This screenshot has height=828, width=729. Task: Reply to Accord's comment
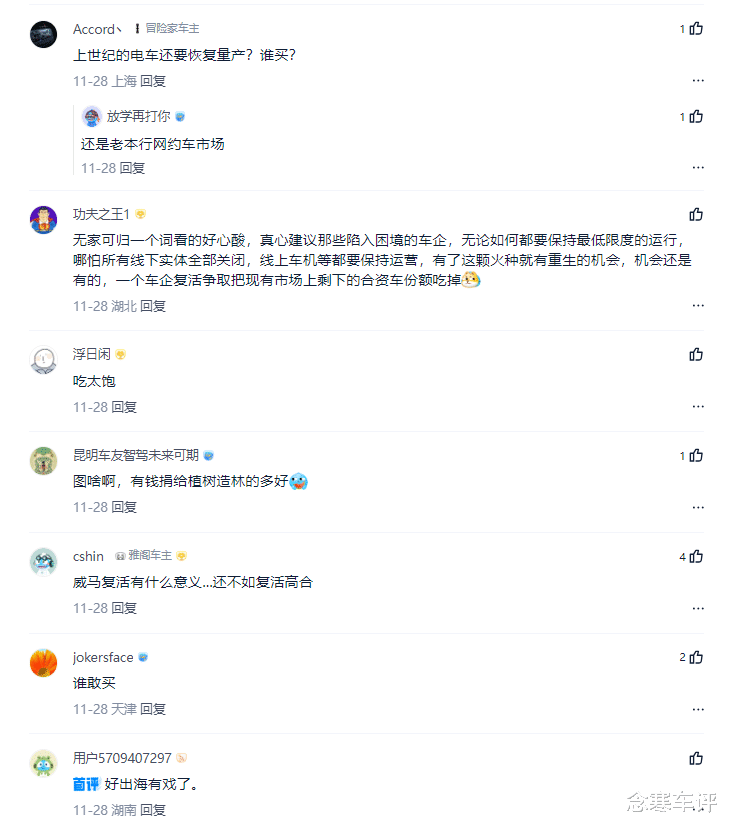153,81
